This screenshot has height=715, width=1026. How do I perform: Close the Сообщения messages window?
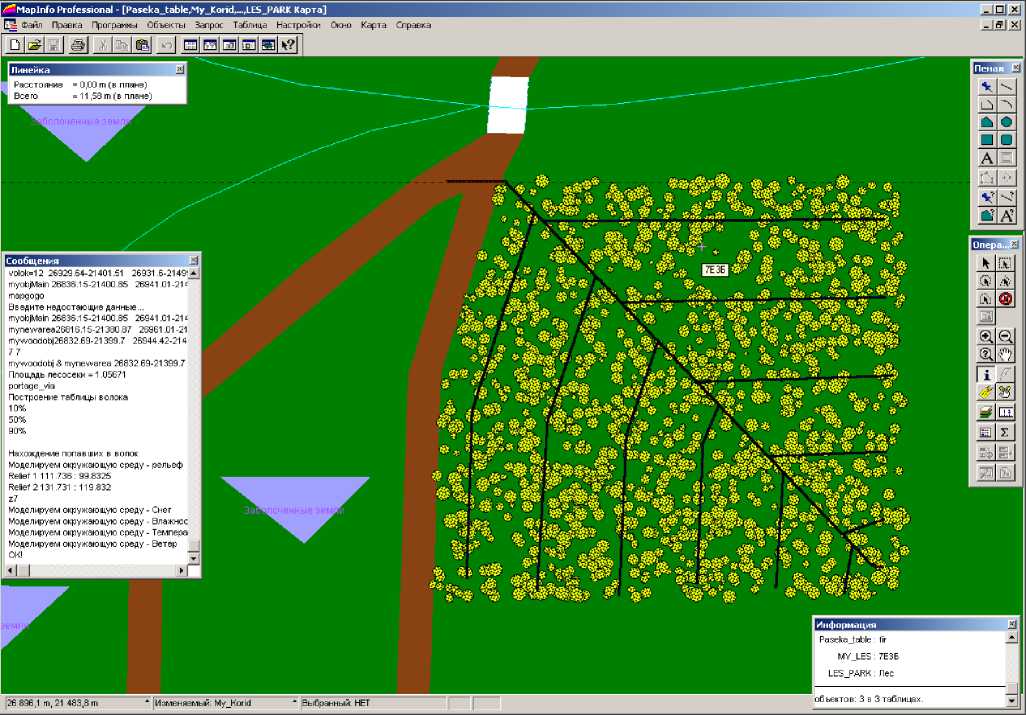[x=194, y=260]
